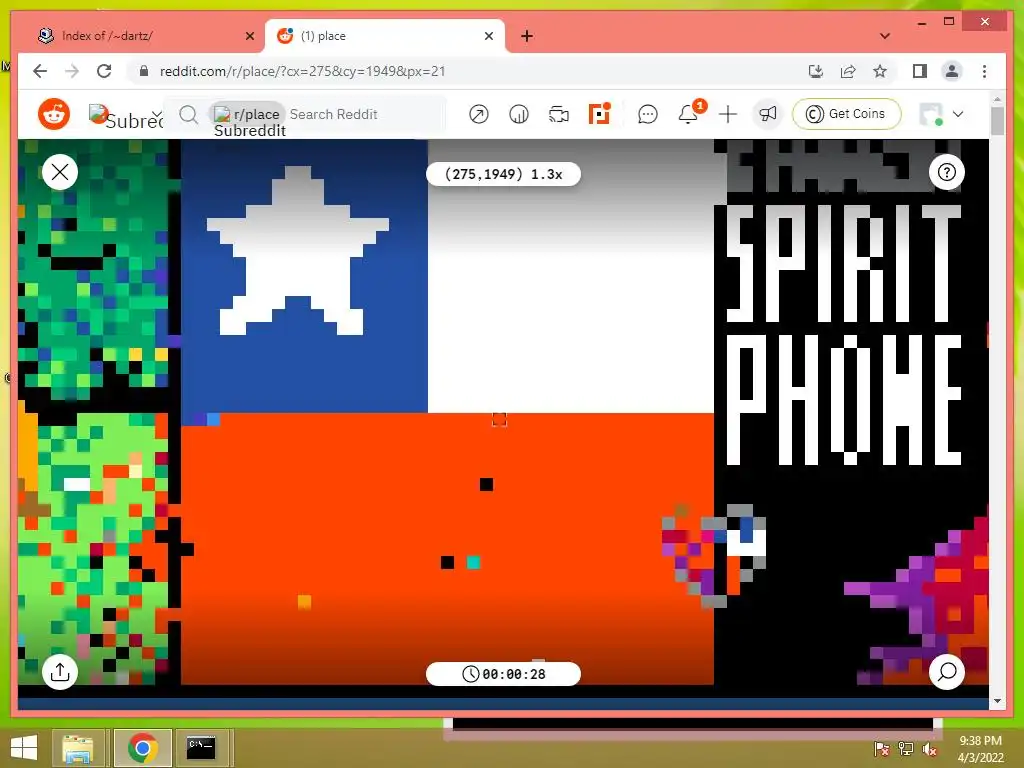Open the Chrome profile avatar
This screenshot has height=768, width=1024.
(x=952, y=71)
